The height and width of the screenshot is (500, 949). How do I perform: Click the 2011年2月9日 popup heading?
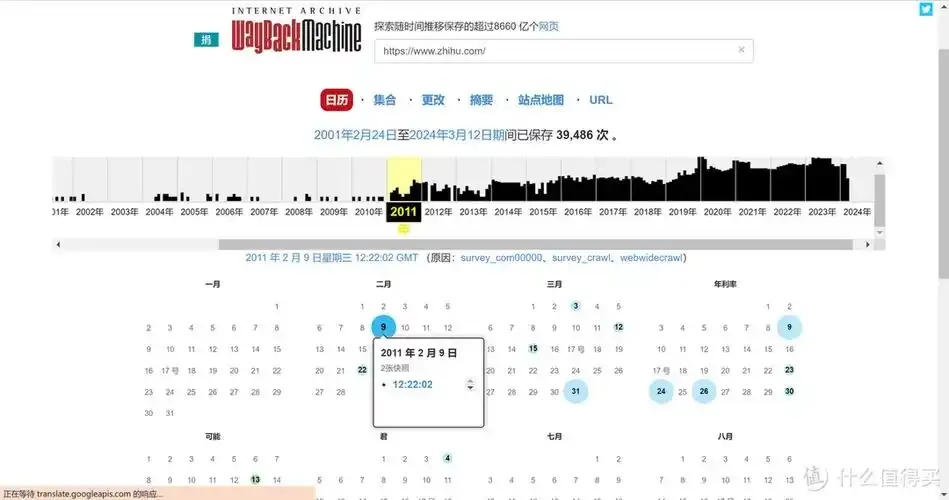pos(419,353)
